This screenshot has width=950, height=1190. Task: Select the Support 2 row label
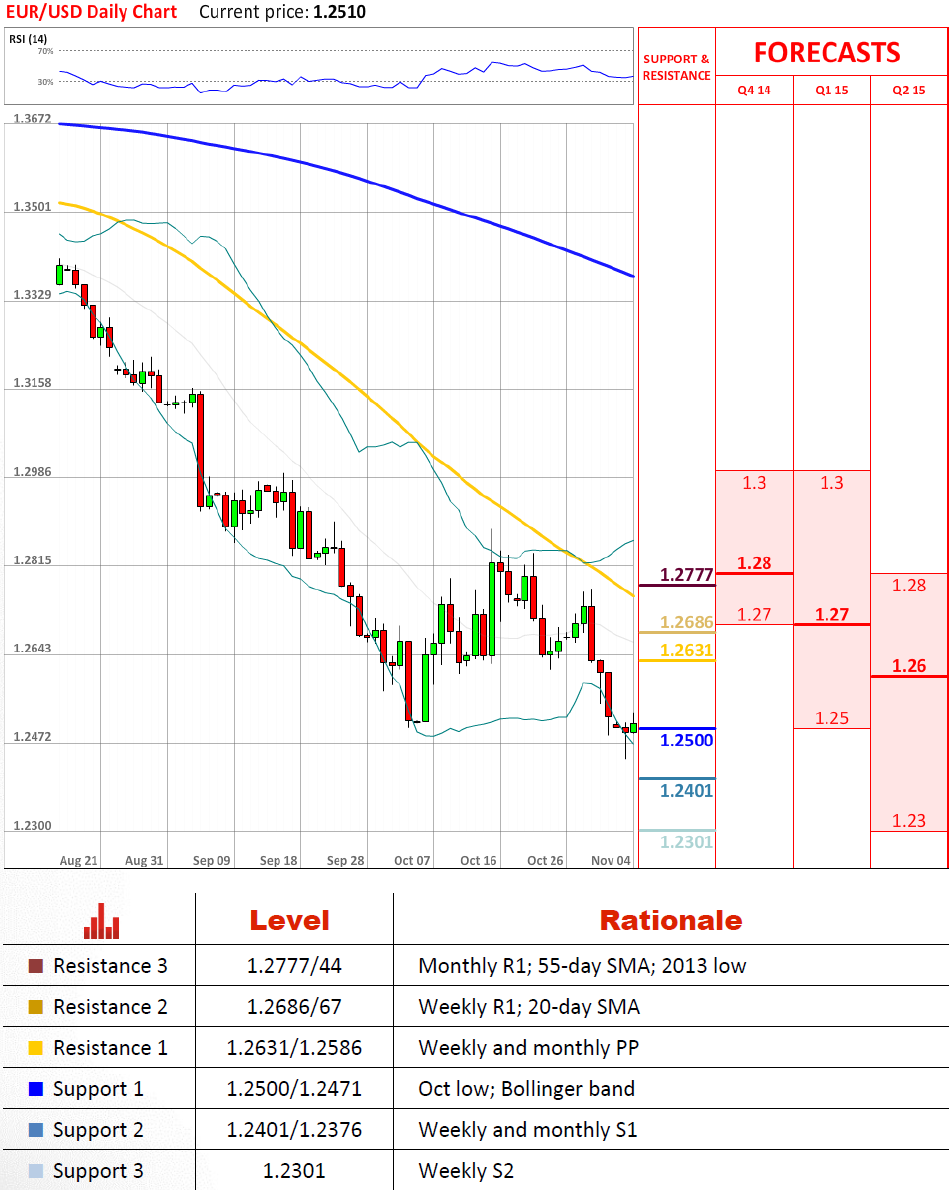(x=98, y=1130)
